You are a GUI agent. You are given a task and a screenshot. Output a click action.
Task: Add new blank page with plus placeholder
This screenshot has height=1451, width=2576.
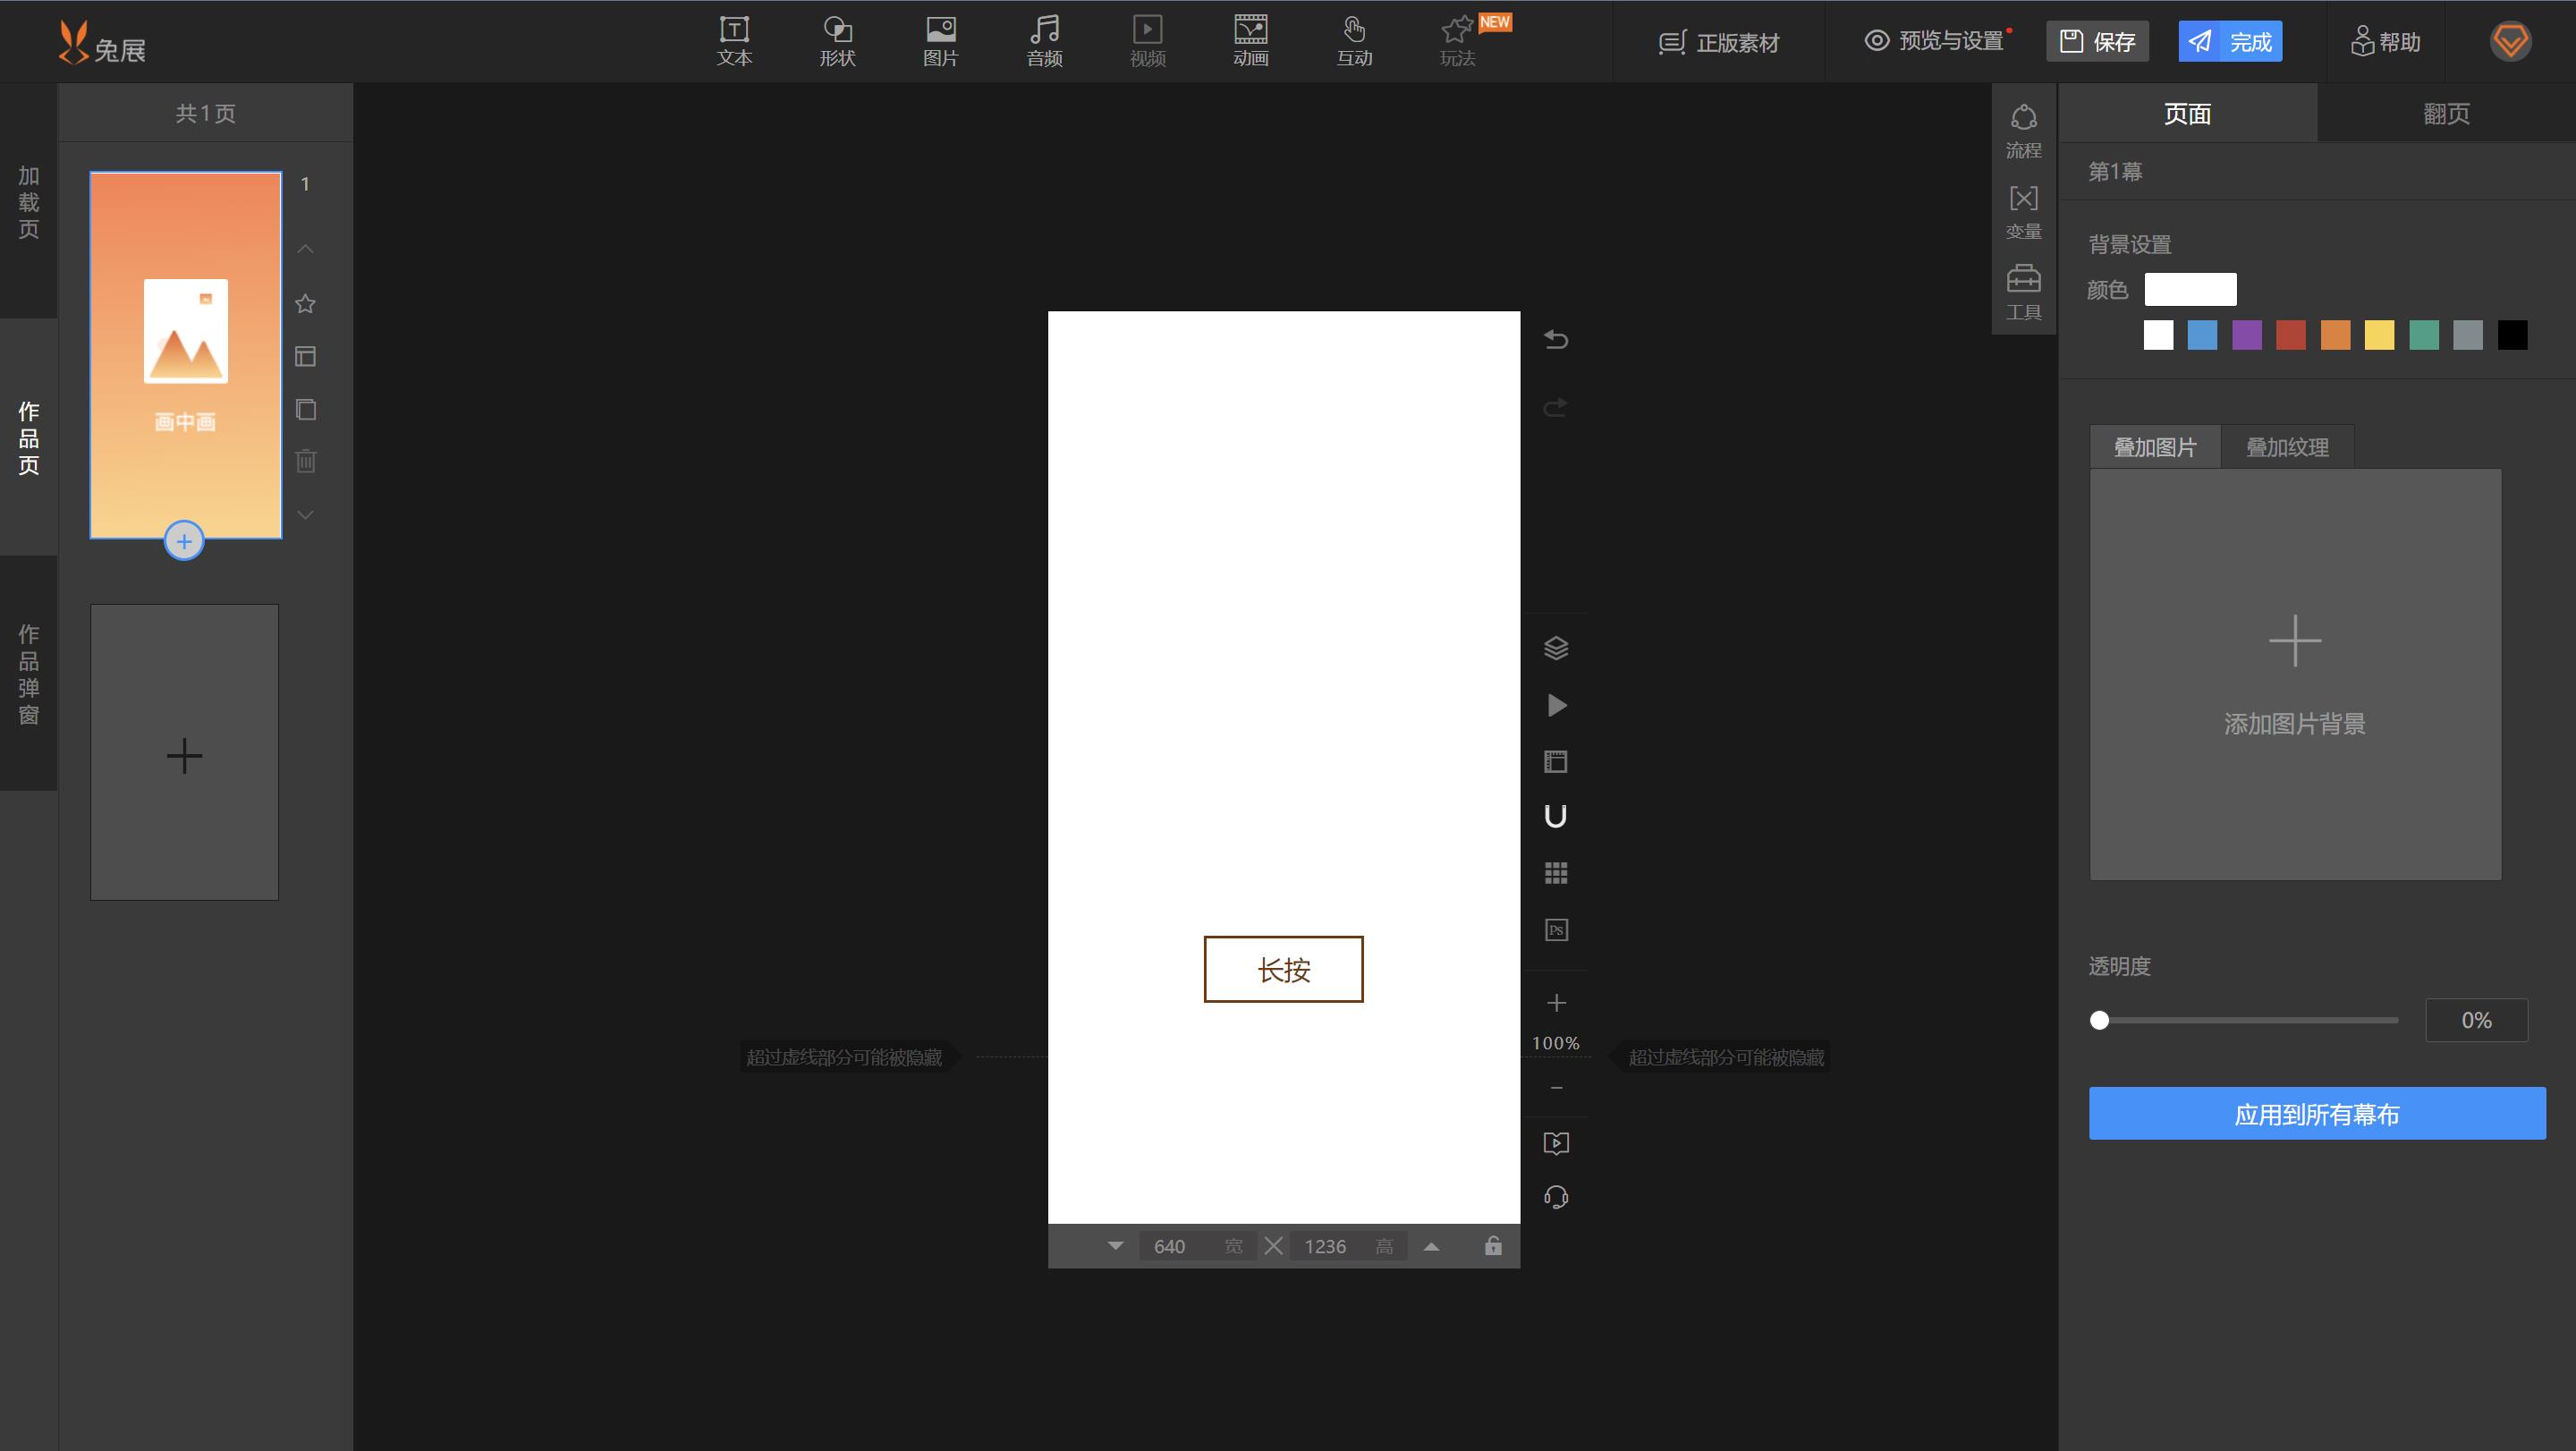coord(184,753)
